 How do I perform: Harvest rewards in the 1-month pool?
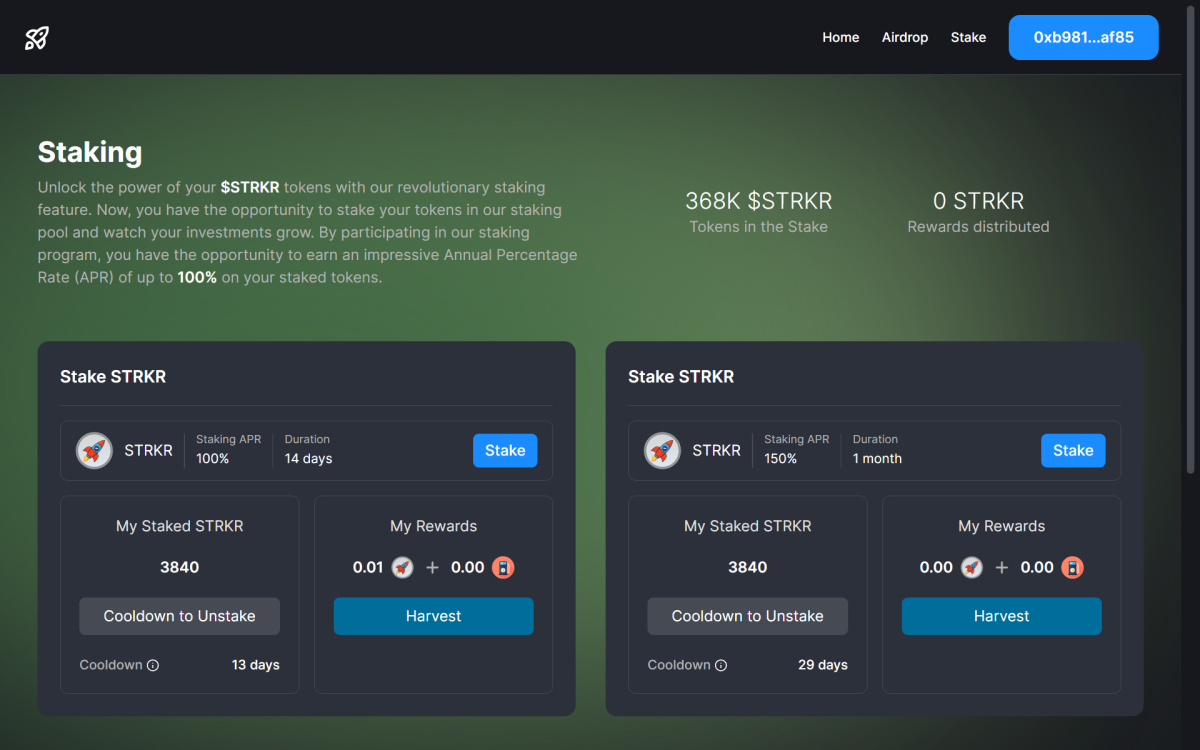click(1001, 616)
